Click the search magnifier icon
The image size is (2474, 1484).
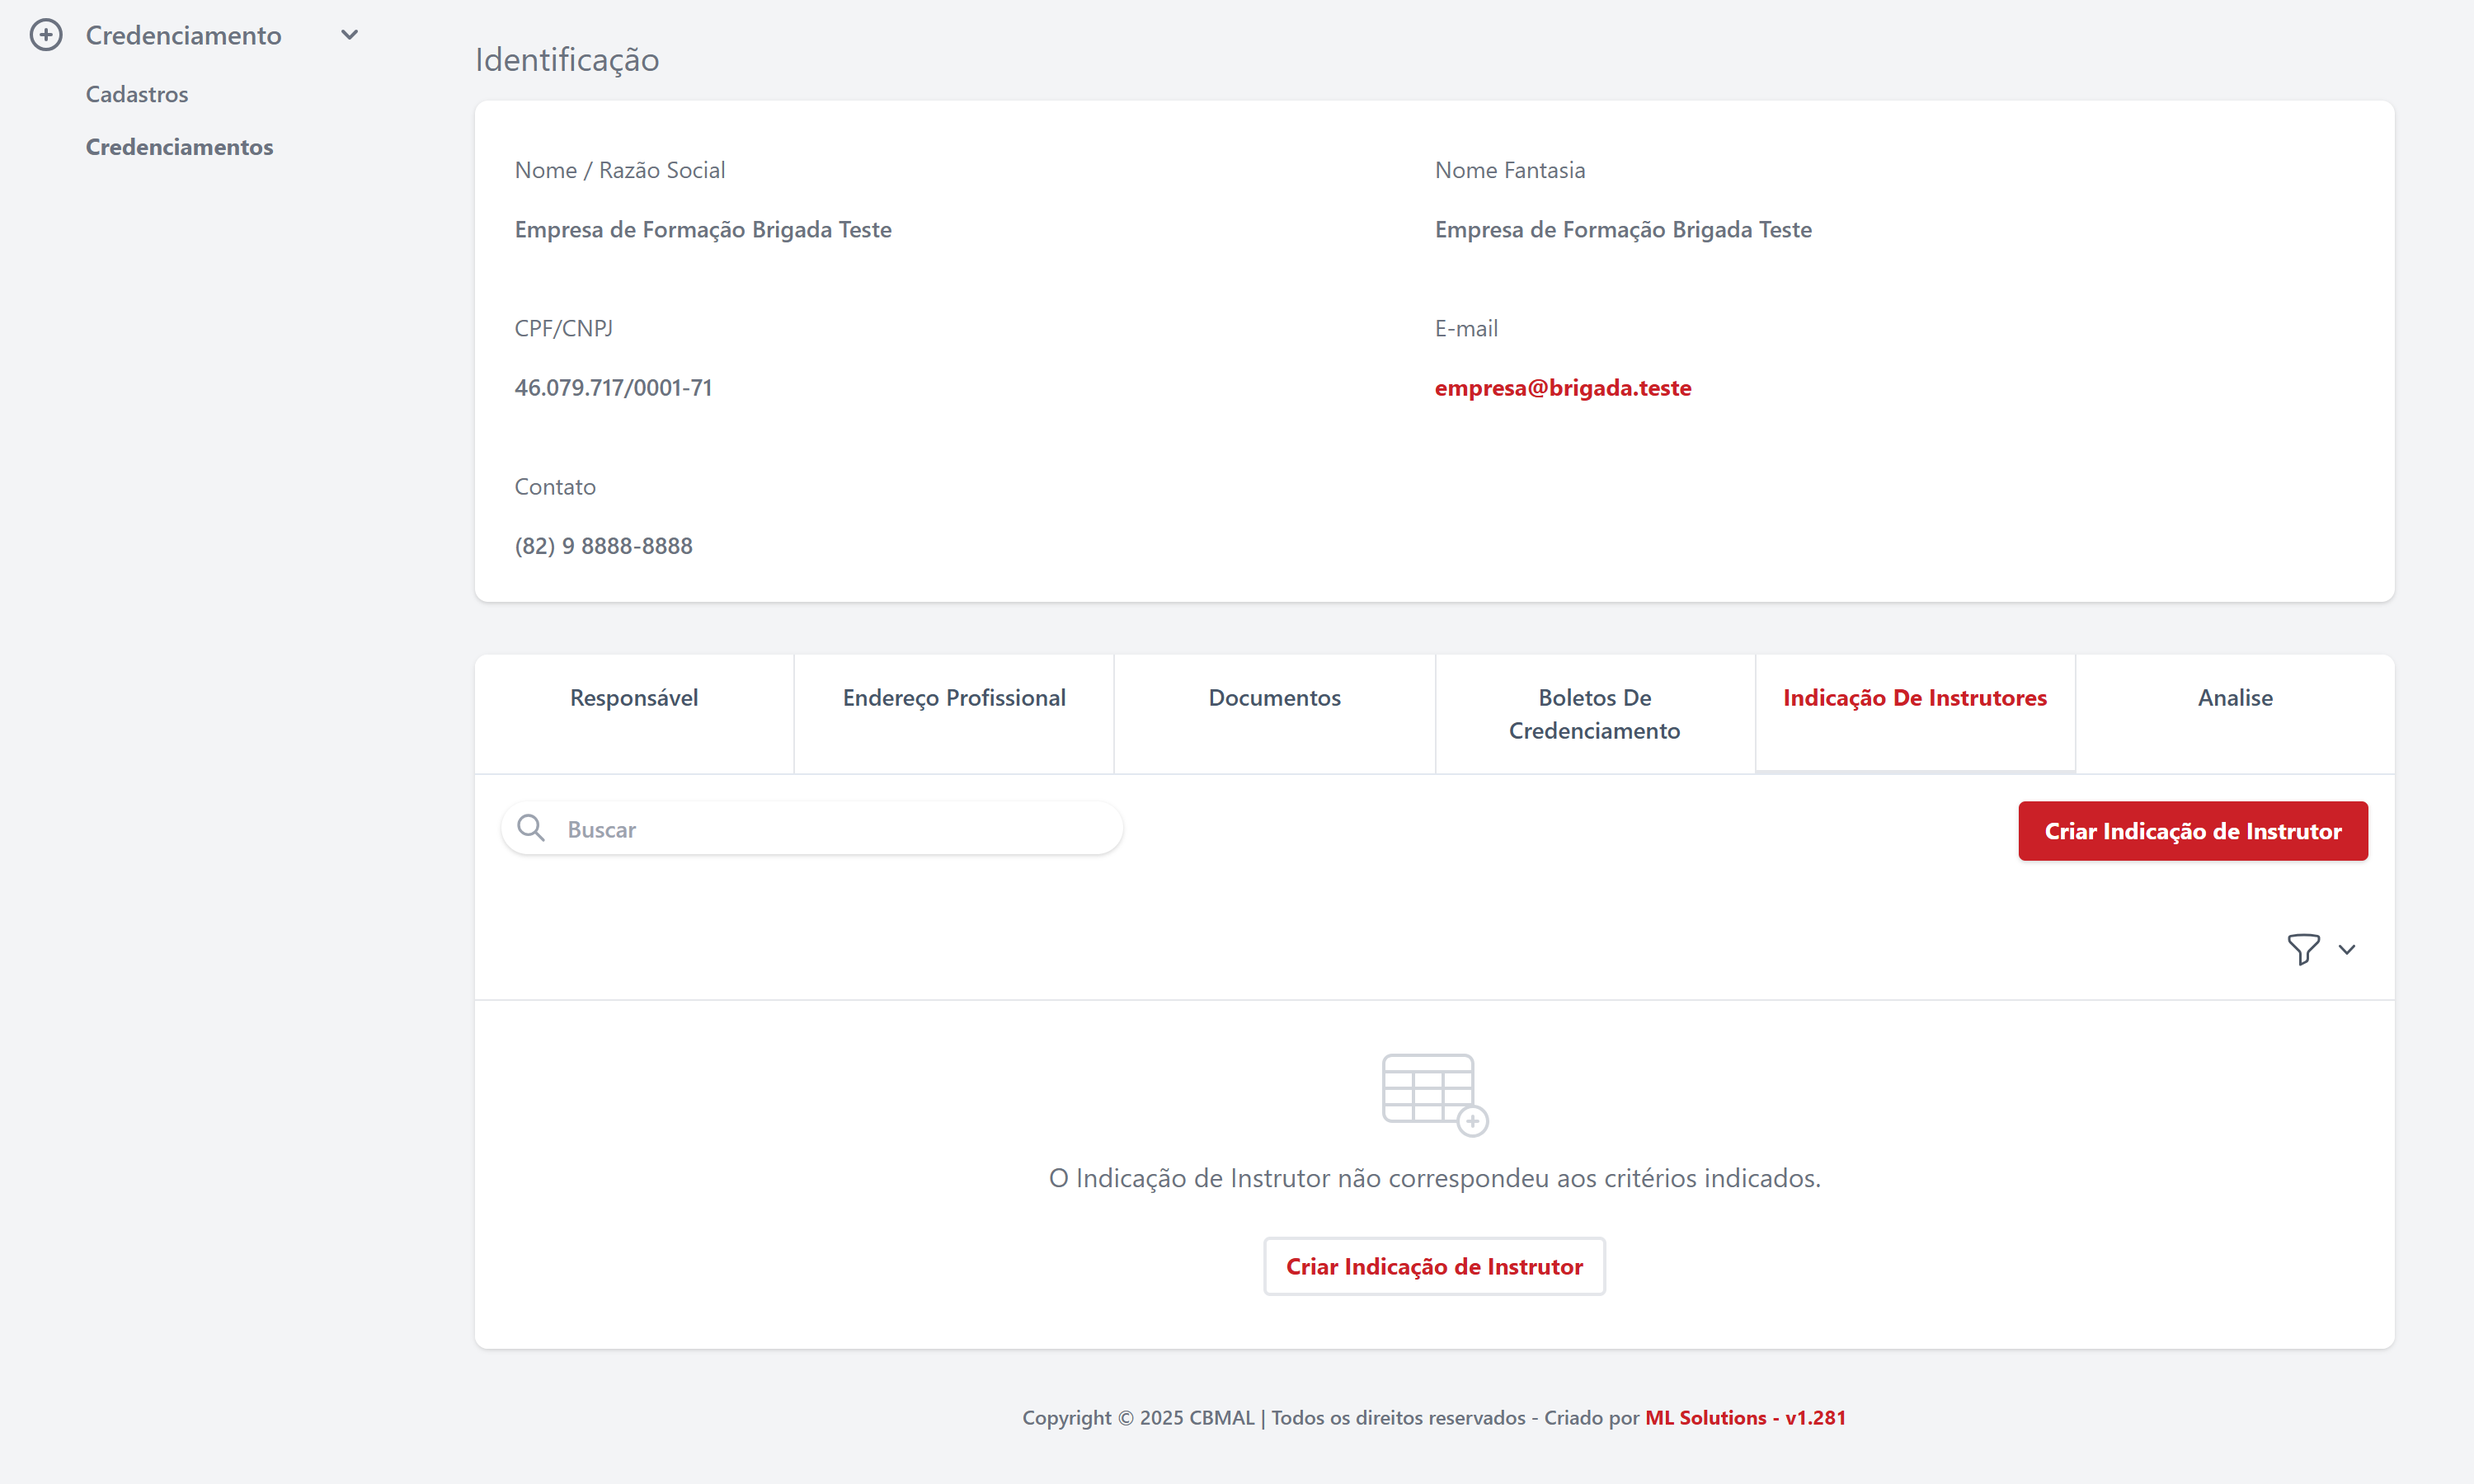pos(531,828)
